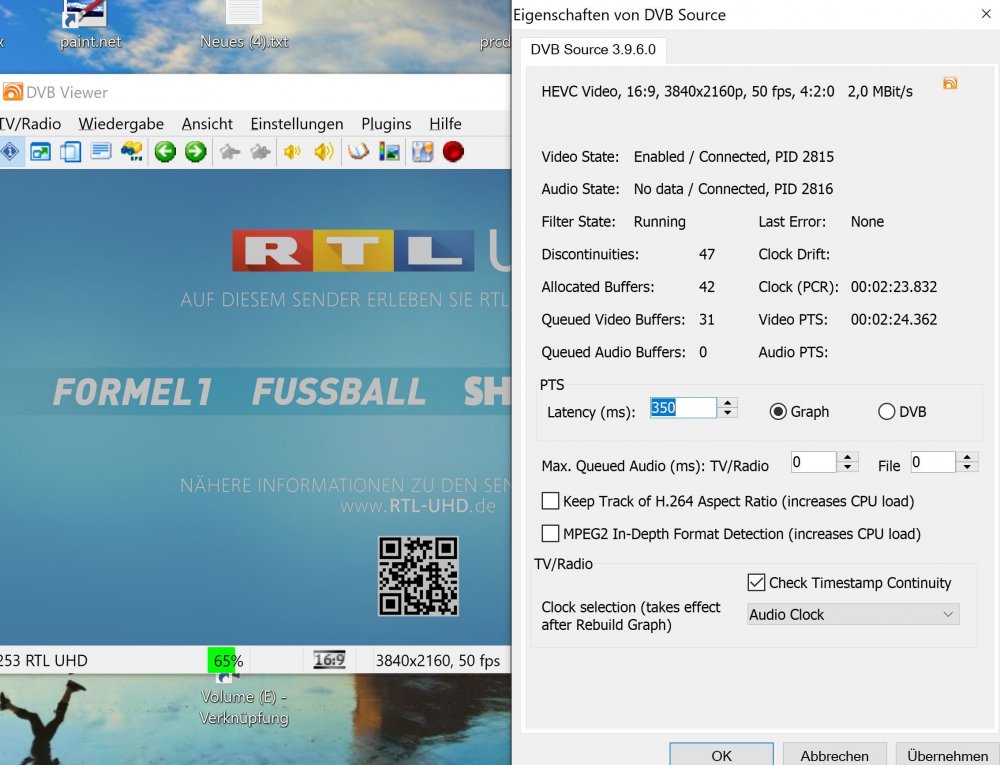1000x765 pixels.
Task: Open the Einstellungen menu
Action: coord(297,124)
